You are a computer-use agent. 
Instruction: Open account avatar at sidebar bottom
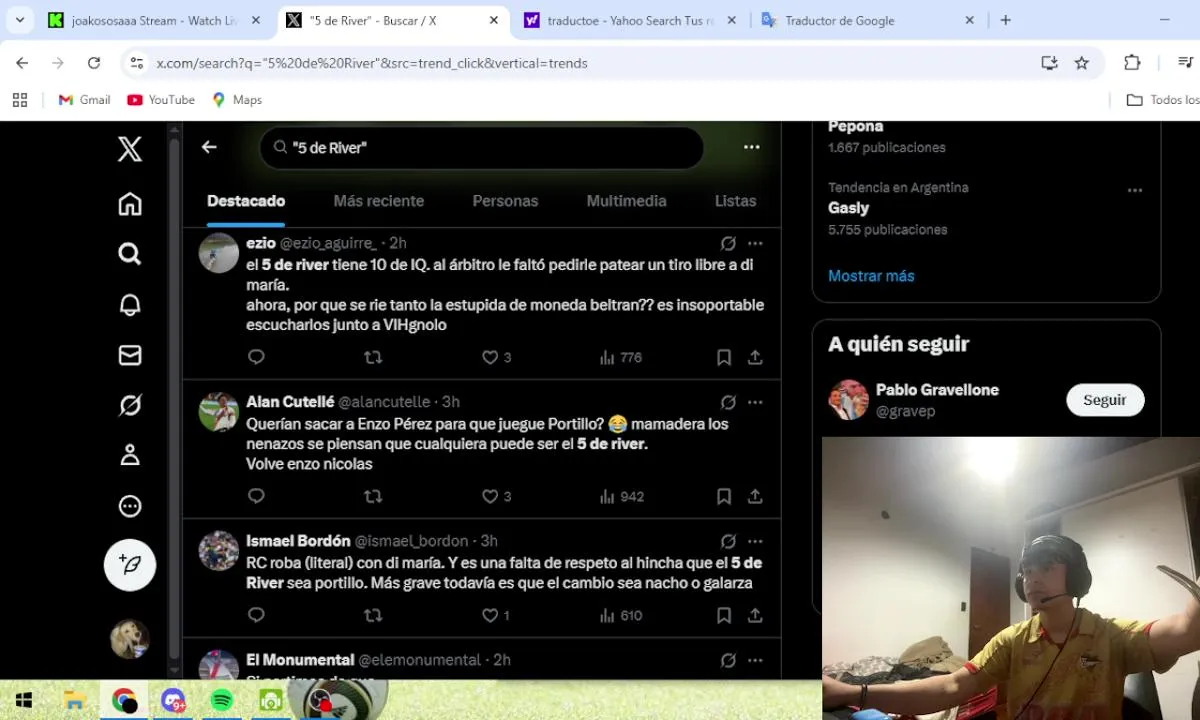coord(130,639)
